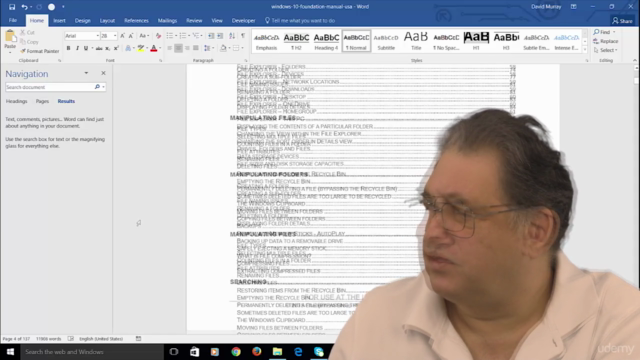Apply yellow text highlight color
The height and width of the screenshot is (360, 640).
point(141,49)
